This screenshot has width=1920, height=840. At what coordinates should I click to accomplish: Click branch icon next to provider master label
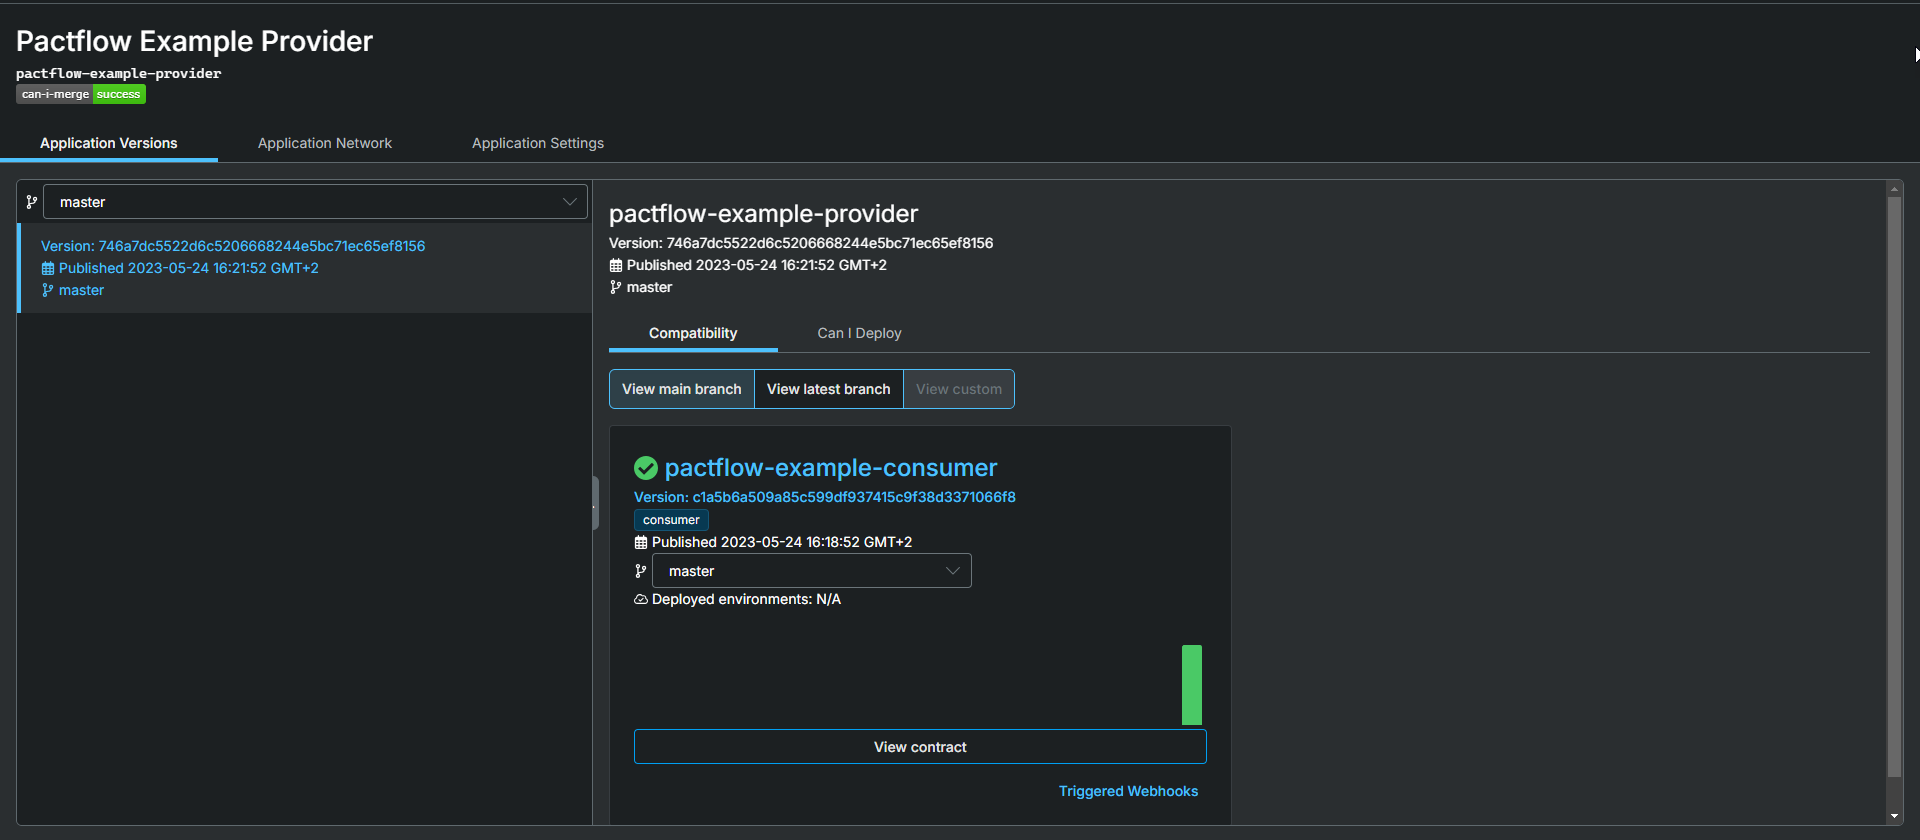pyautogui.click(x=616, y=287)
